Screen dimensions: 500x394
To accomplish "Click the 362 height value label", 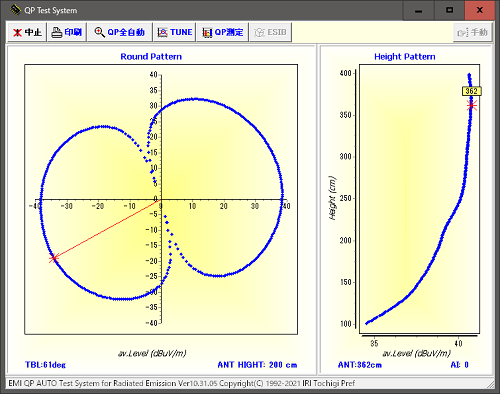I will tap(472, 91).
